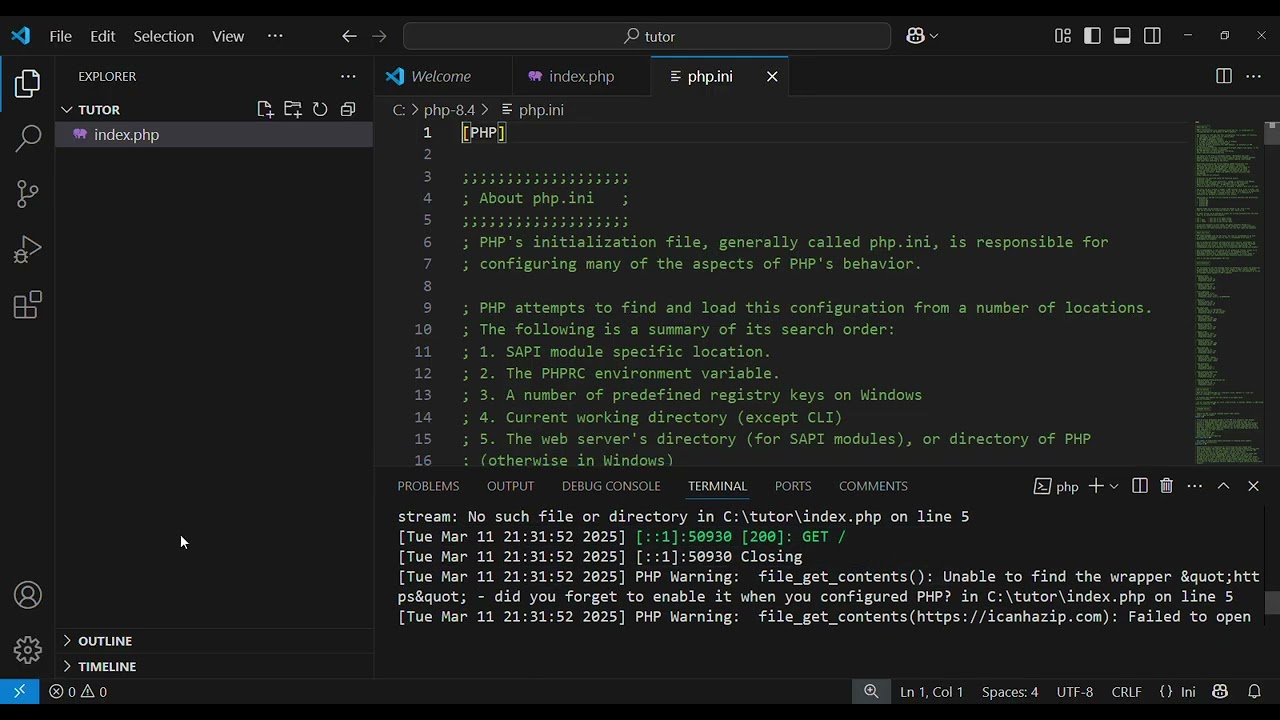Open the Selection menu

[164, 36]
